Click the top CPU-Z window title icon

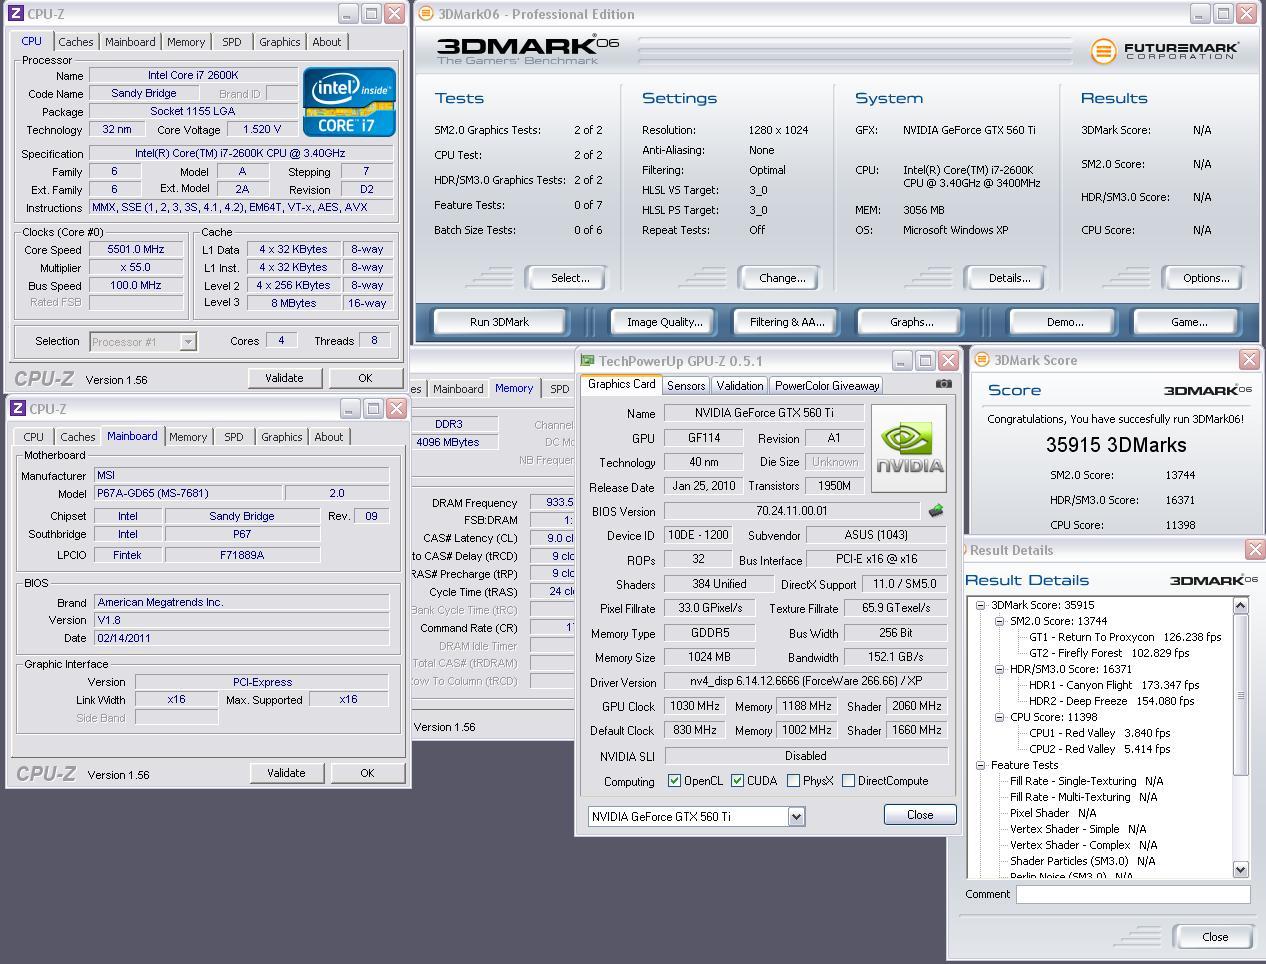click(15, 14)
